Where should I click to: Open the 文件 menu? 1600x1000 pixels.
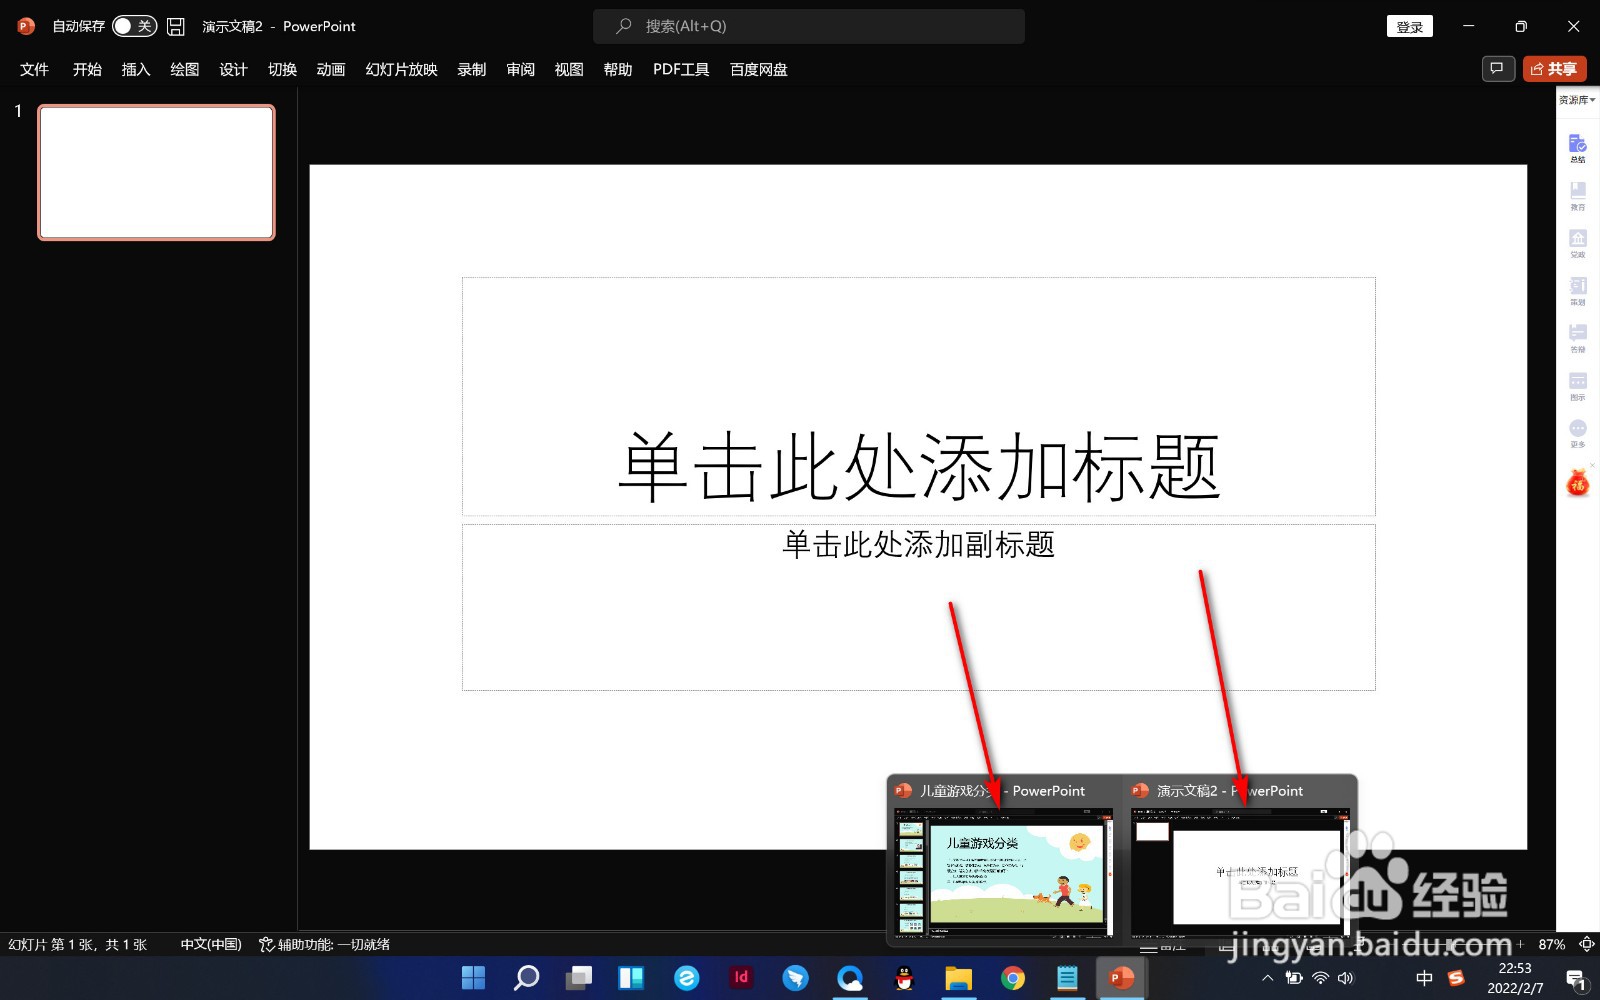[34, 69]
